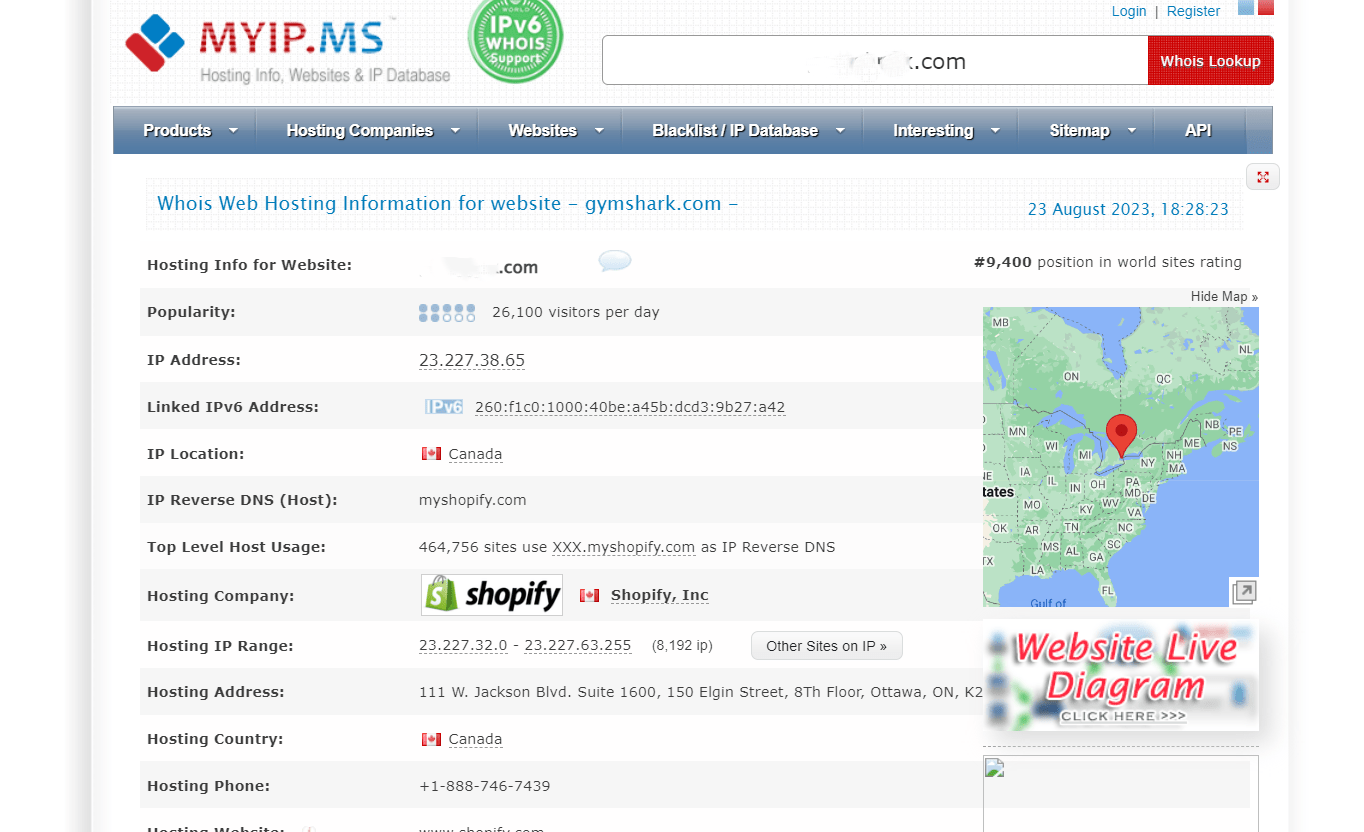Viewport: 1364px width, 832px height.
Task: Click the red map location marker
Action: click(1121, 436)
